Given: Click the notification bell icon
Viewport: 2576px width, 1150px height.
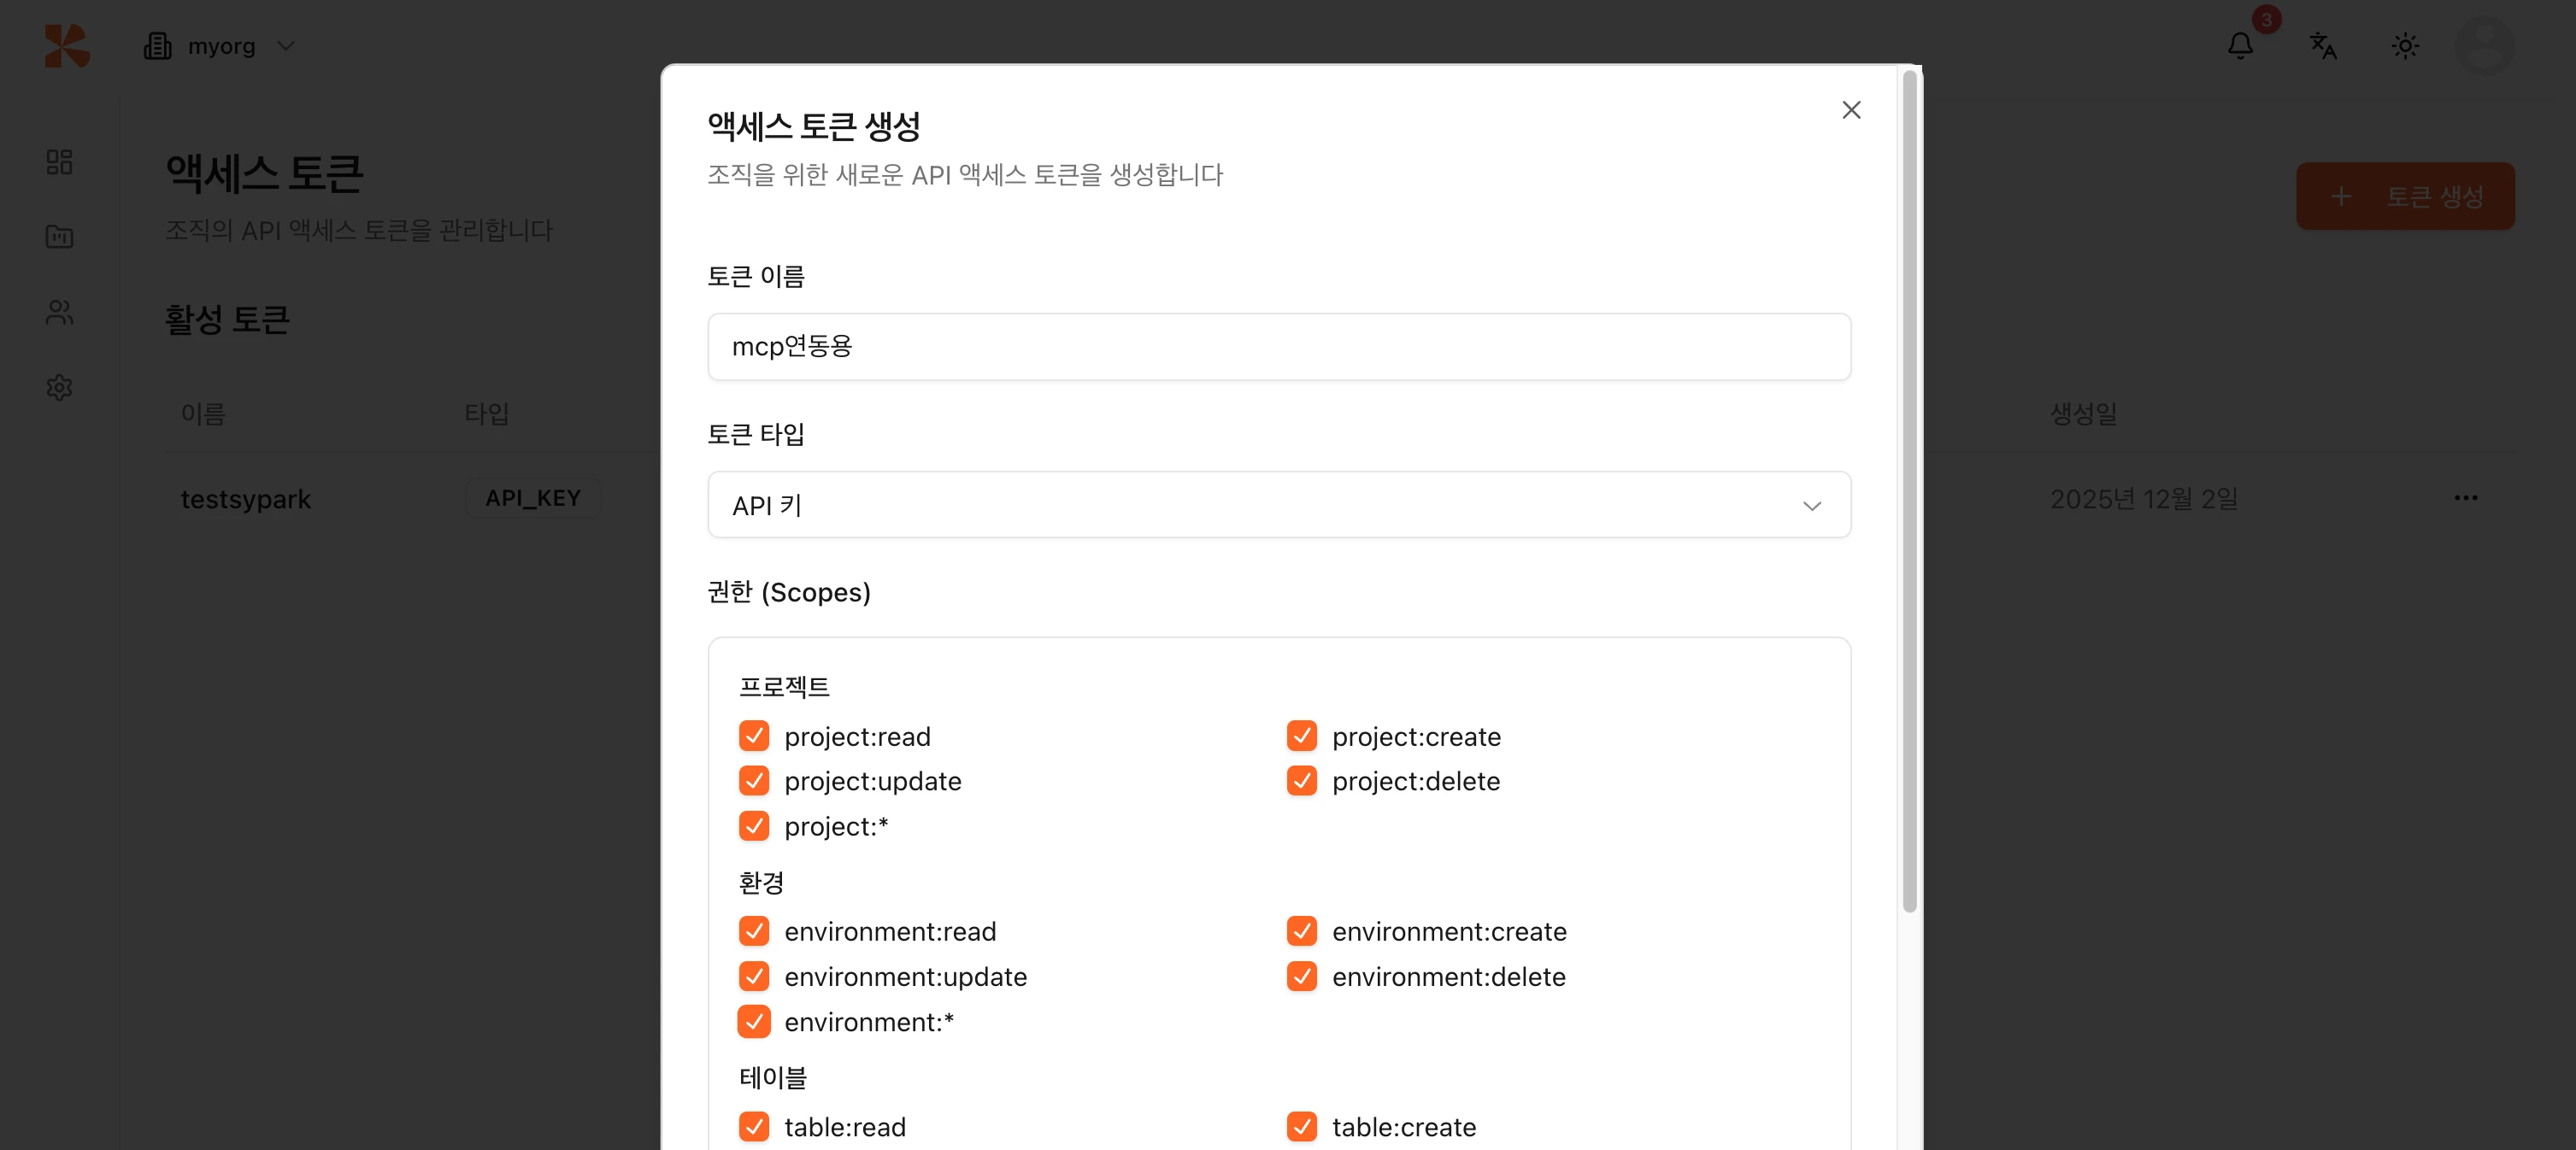Looking at the screenshot, I should (x=2240, y=46).
